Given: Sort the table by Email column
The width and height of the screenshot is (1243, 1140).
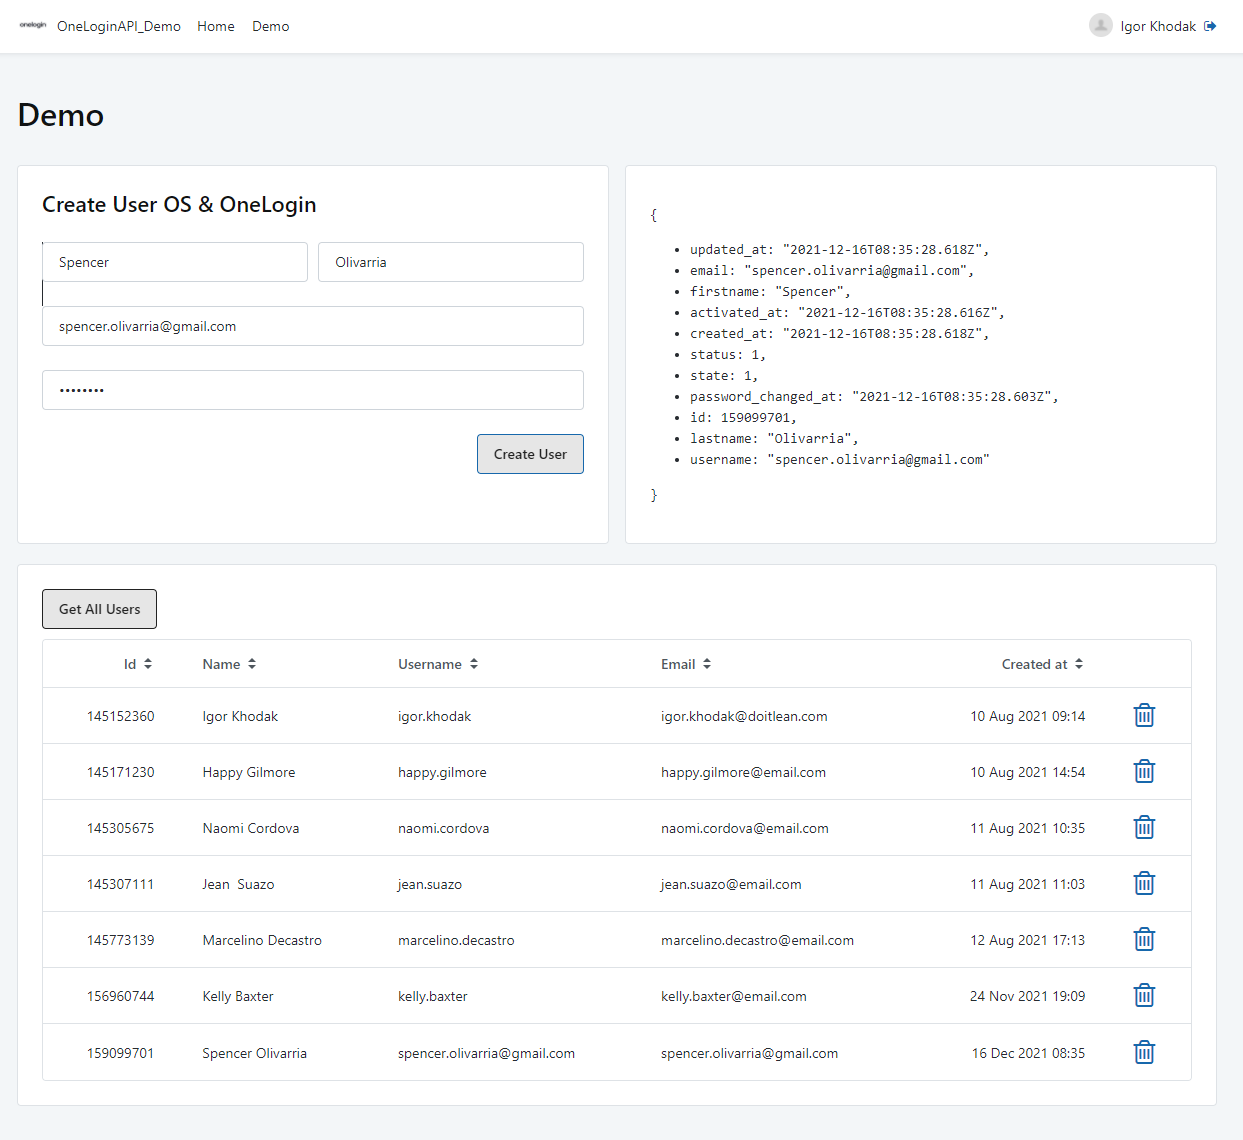Looking at the screenshot, I should point(686,664).
